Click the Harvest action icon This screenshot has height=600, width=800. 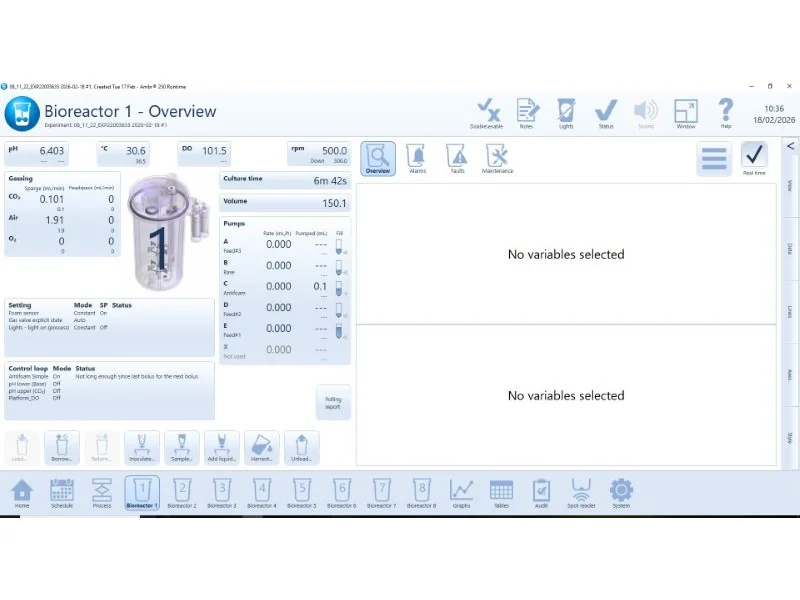coord(262,447)
